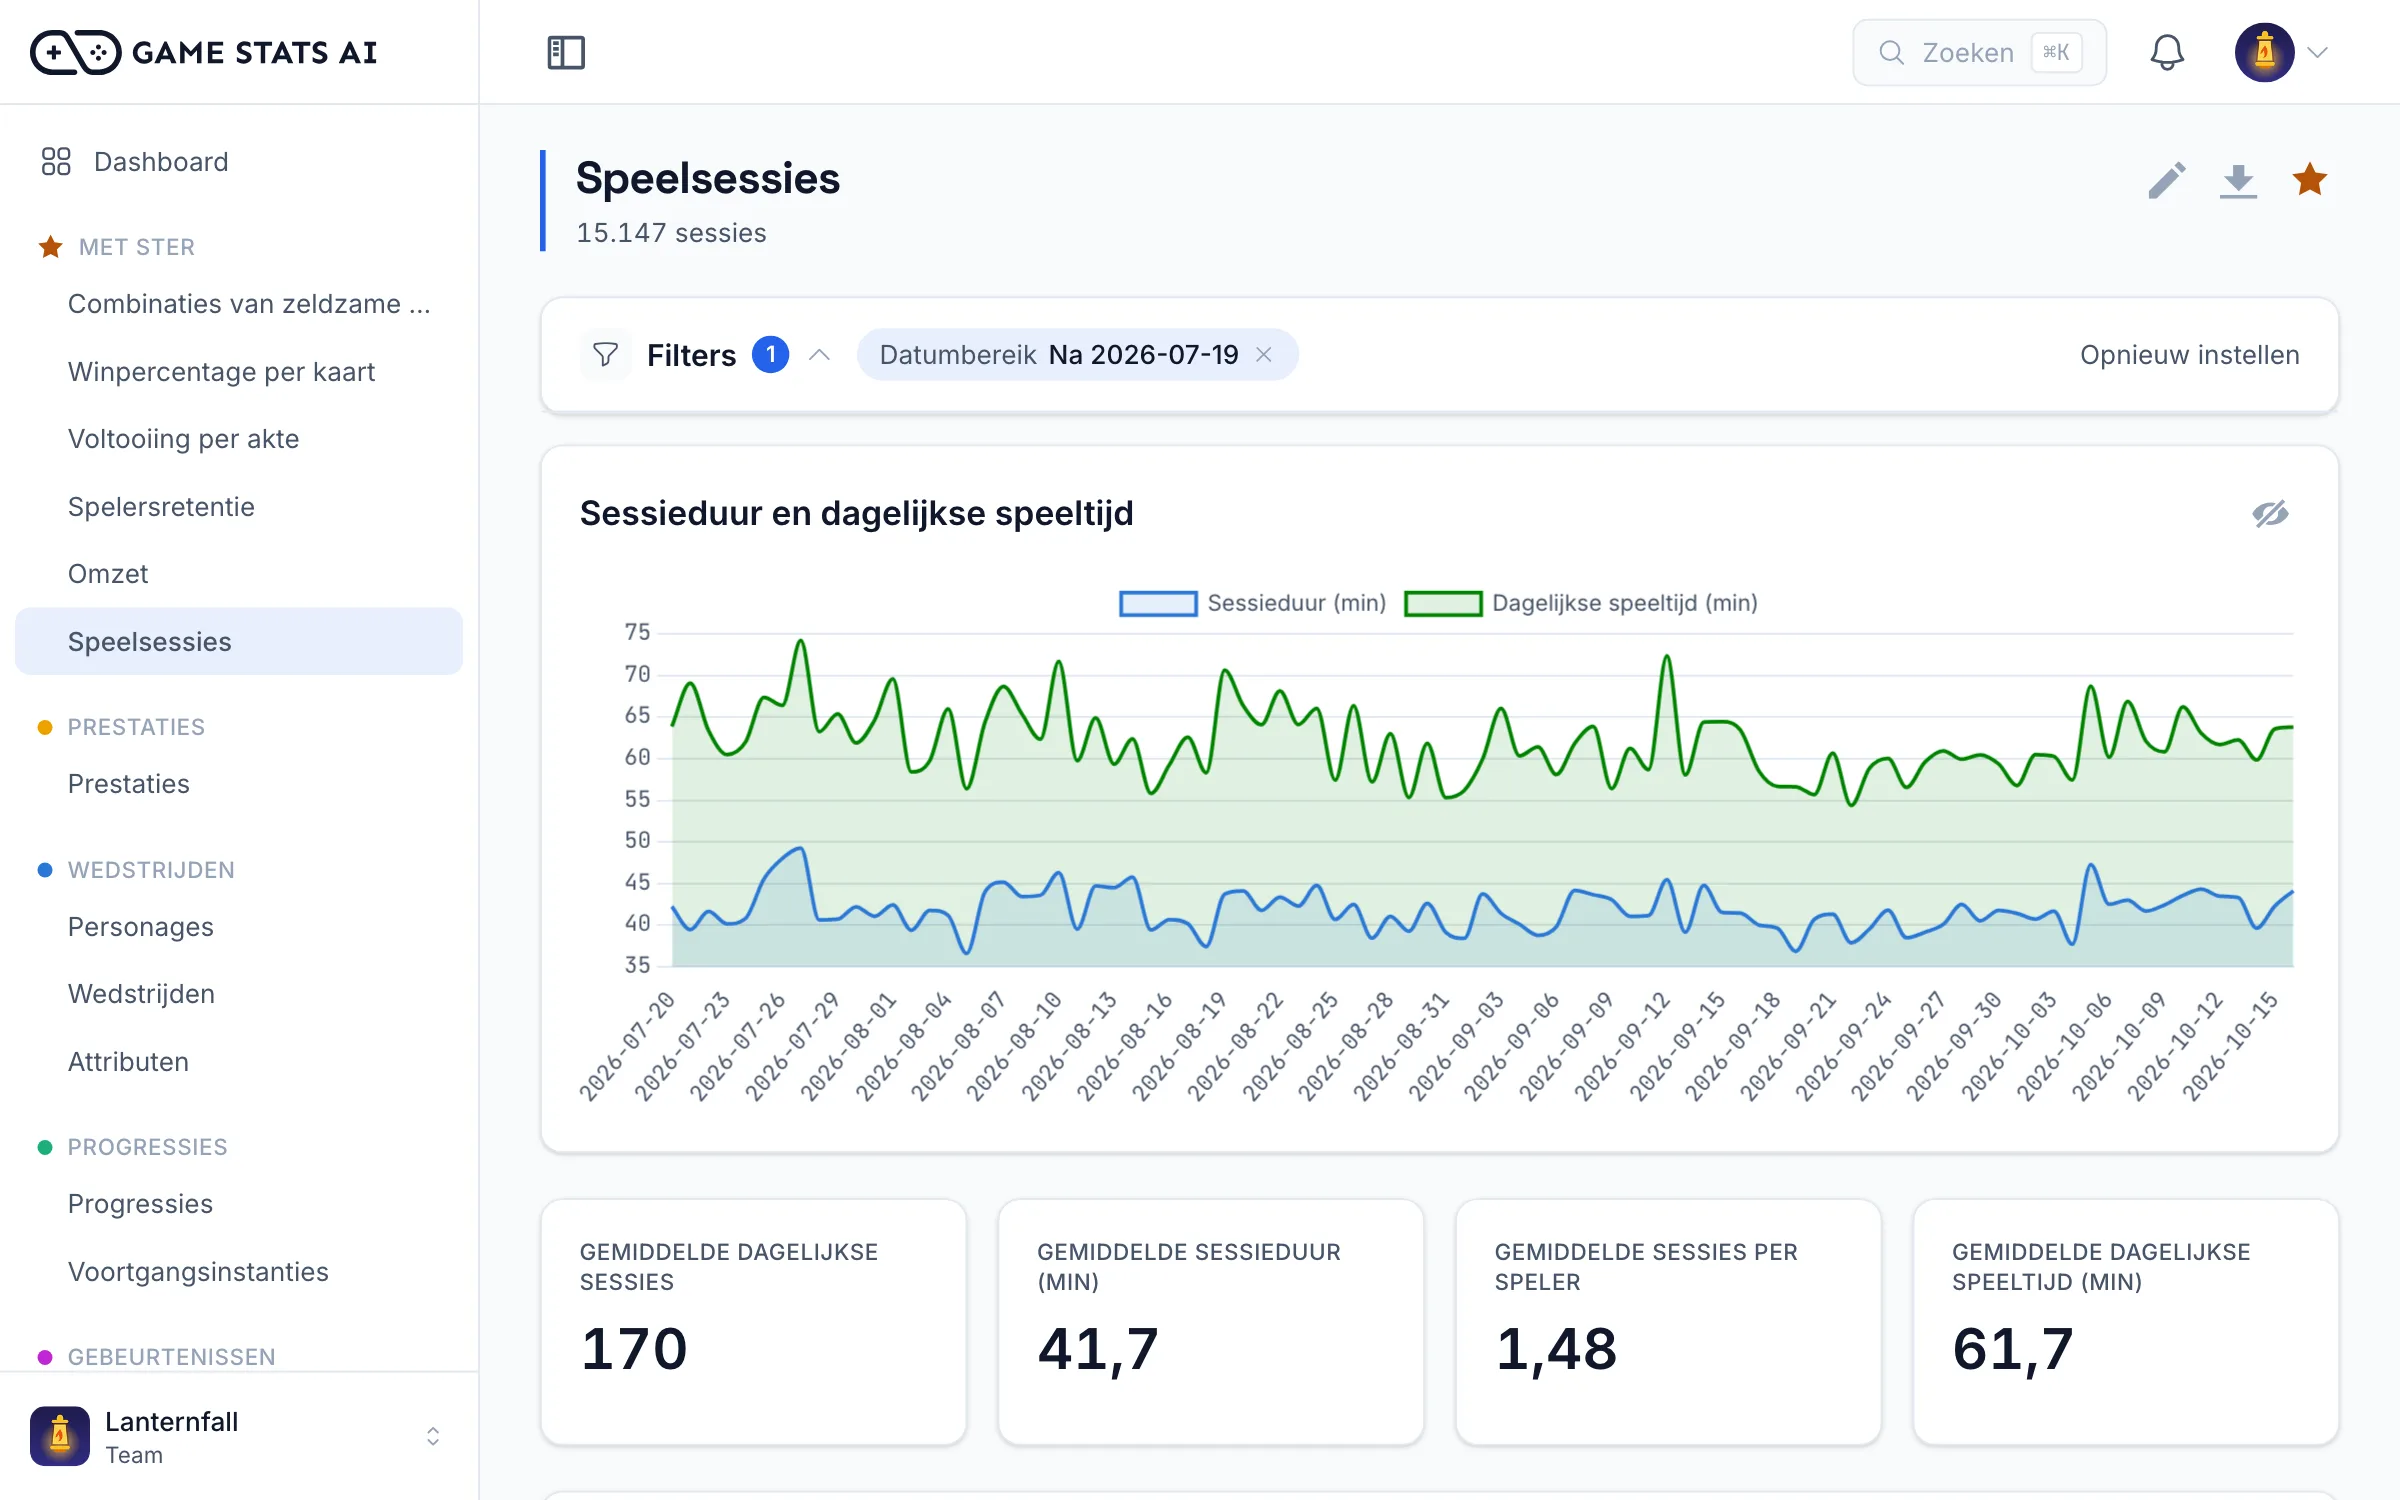The image size is (2400, 1500).
Task: Click the Lanternfall user avatar
Action: (x=2264, y=52)
